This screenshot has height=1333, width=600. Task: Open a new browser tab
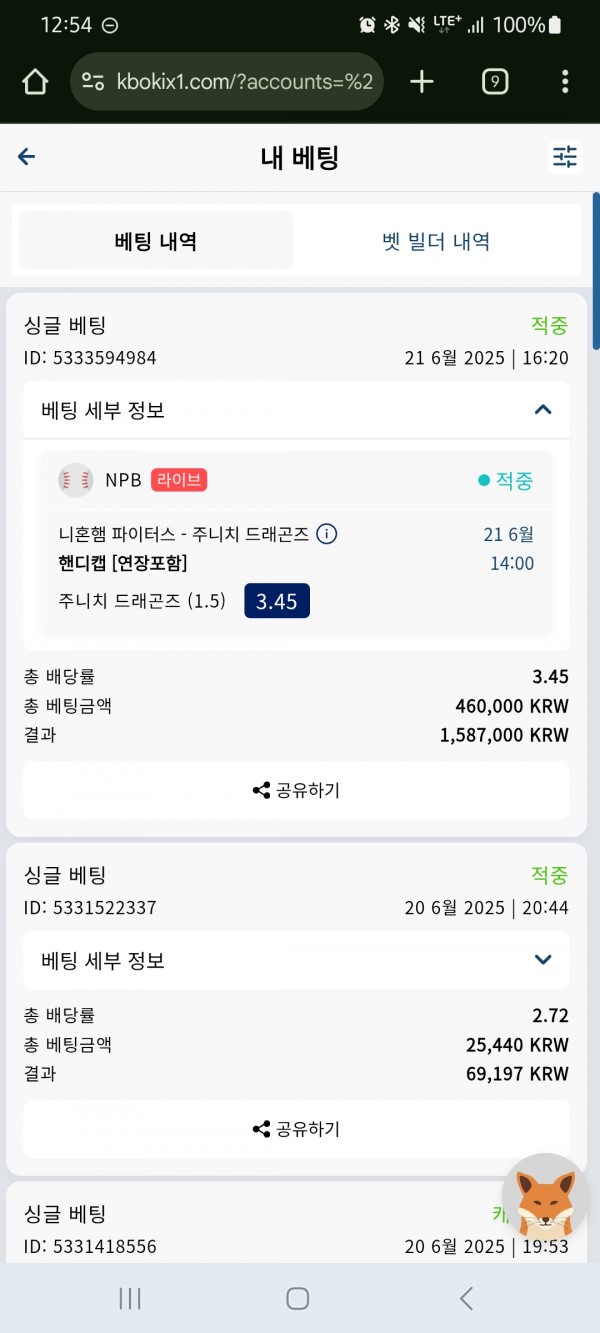[422, 82]
